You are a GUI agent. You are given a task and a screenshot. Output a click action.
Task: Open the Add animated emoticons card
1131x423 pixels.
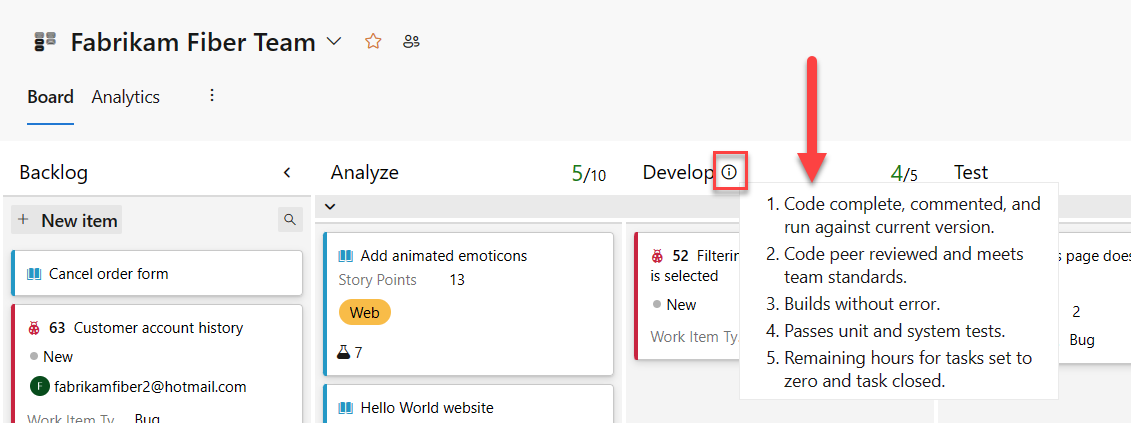(x=468, y=303)
